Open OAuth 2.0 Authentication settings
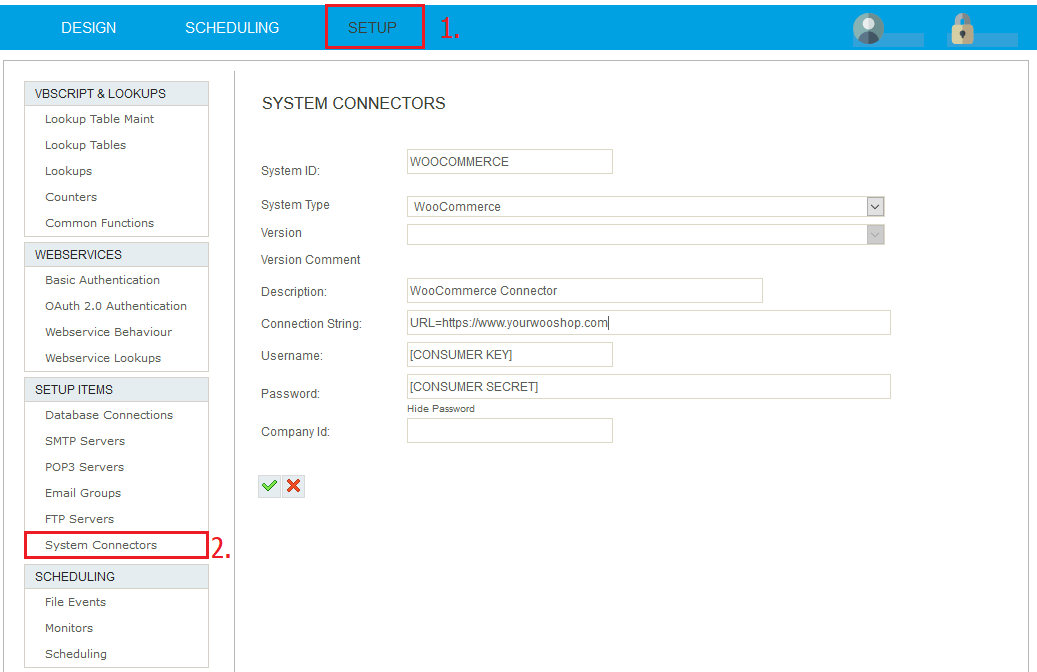The height and width of the screenshot is (672, 1037). 116,306
